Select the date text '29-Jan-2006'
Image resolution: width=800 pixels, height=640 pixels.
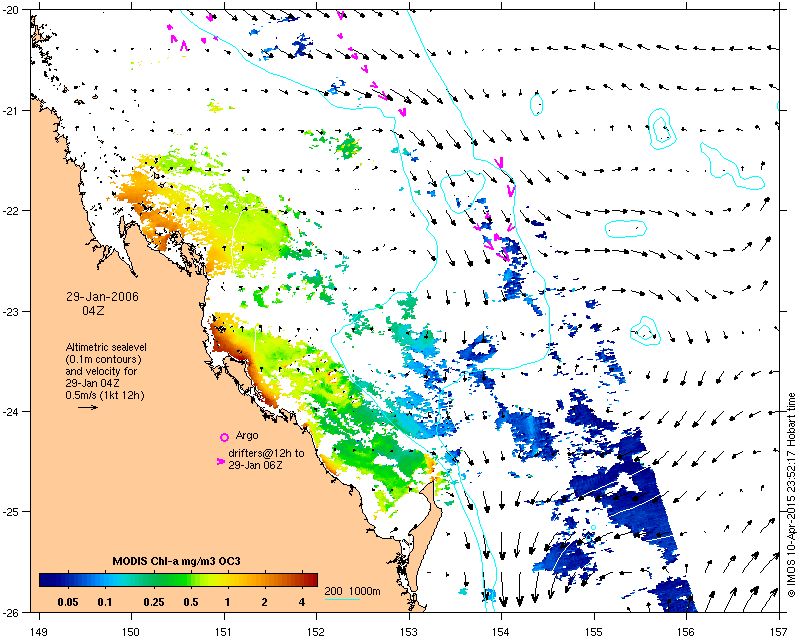tap(102, 297)
